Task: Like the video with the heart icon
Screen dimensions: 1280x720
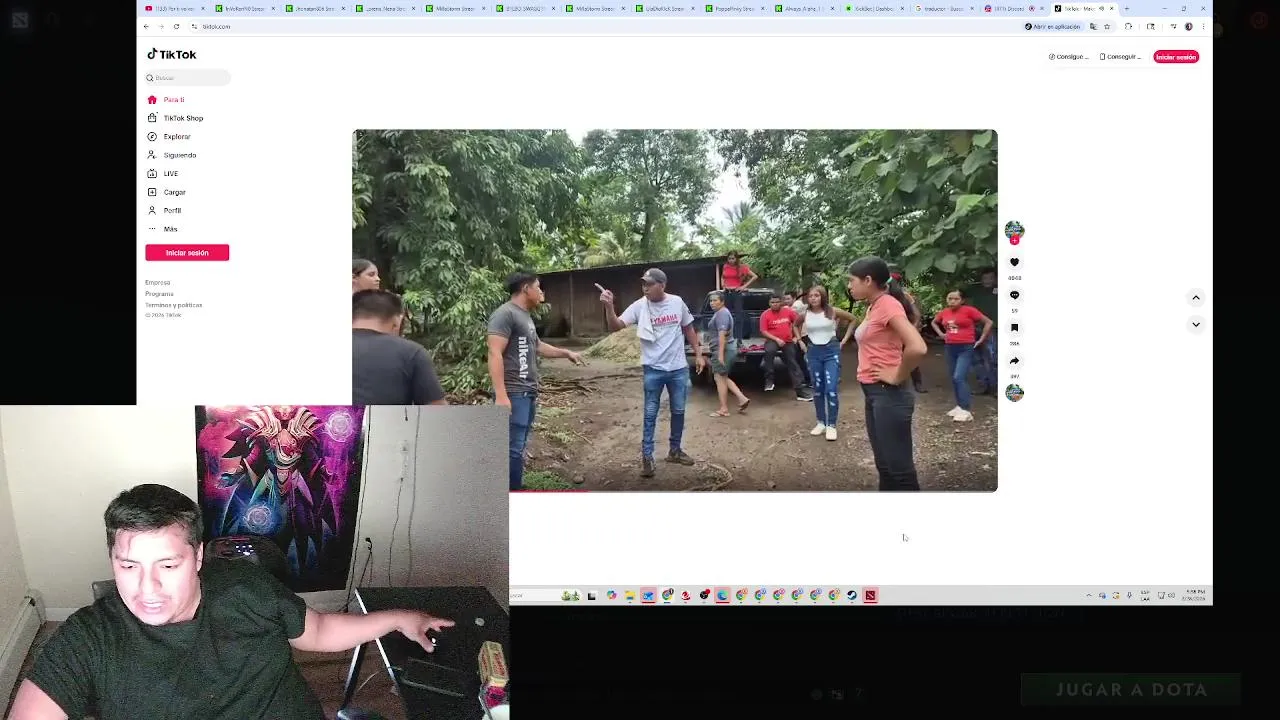Action: 1014,262
